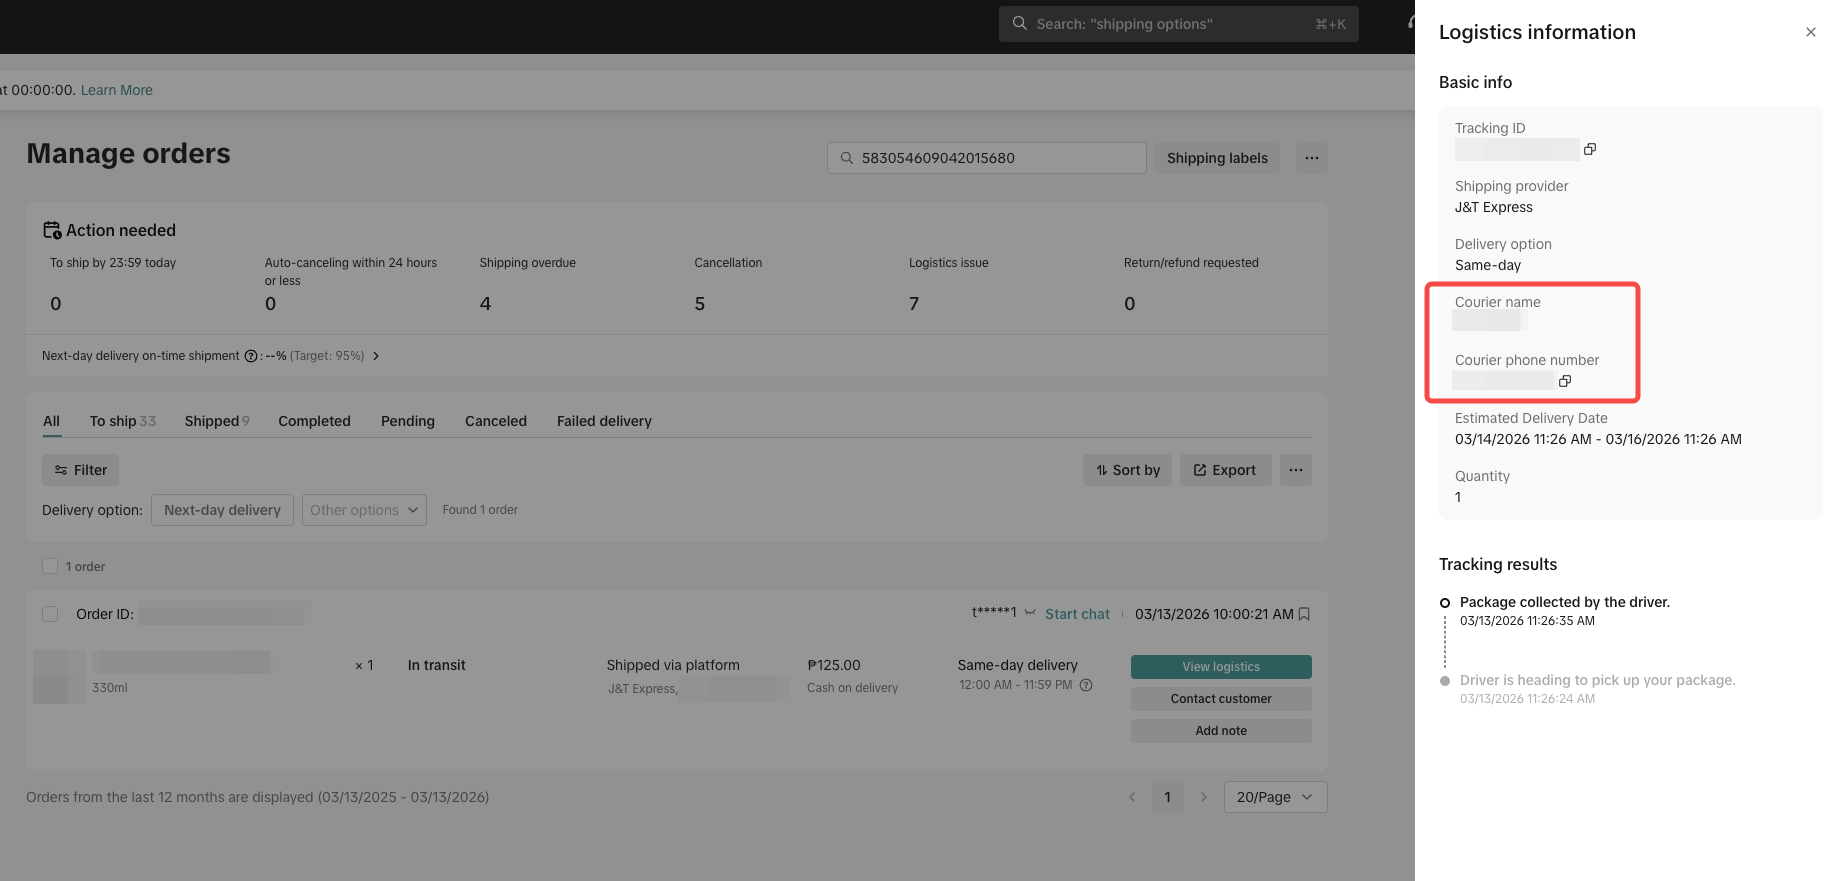This screenshot has height=881, width=1836.
Task: Open the global search field
Action: (1178, 23)
